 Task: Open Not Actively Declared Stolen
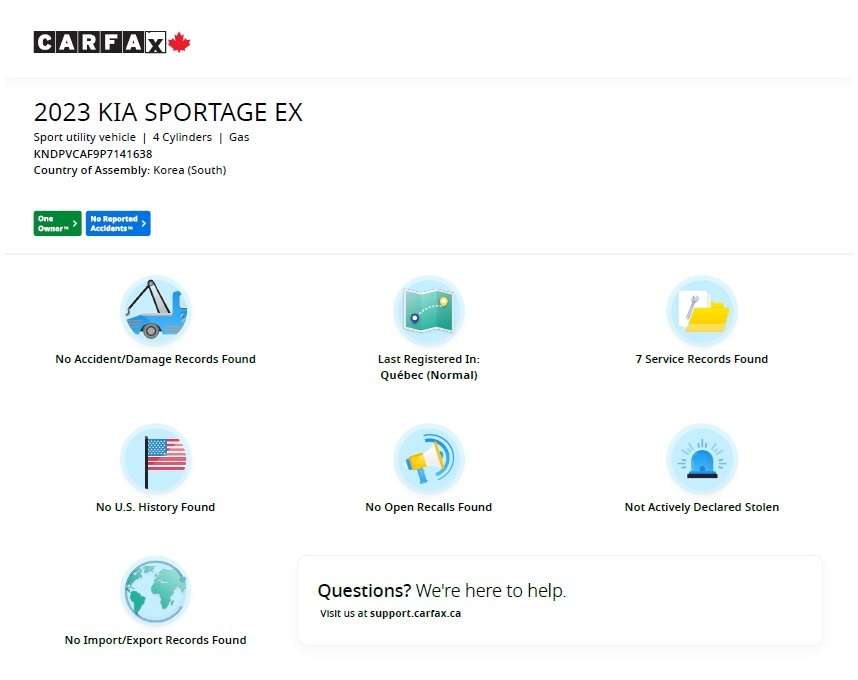click(702, 507)
